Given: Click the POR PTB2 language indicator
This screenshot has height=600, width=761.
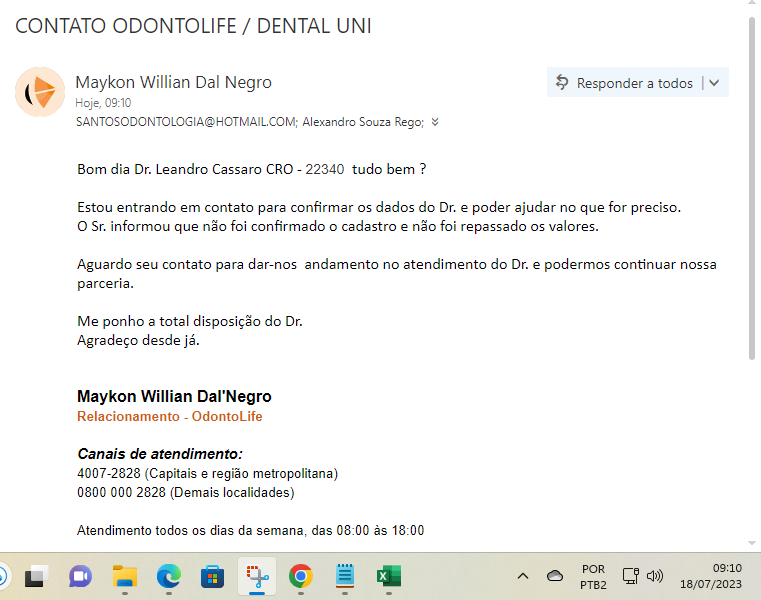Looking at the screenshot, I should (593, 577).
